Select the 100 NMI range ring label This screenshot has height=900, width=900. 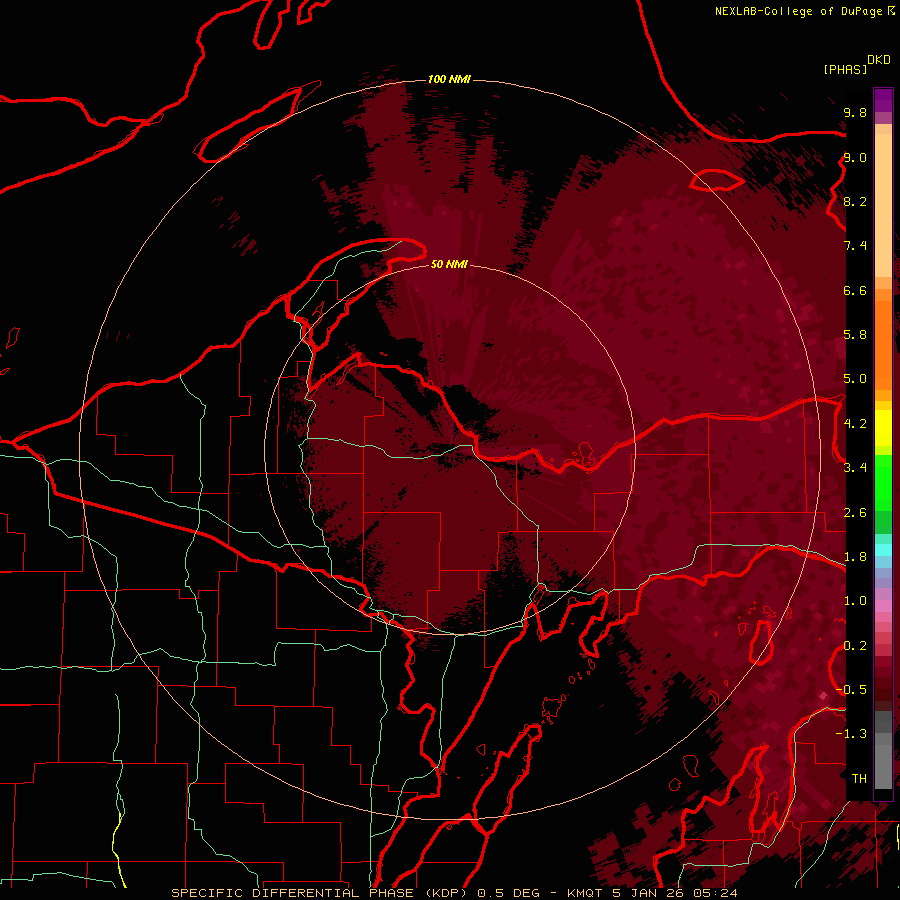point(449,79)
